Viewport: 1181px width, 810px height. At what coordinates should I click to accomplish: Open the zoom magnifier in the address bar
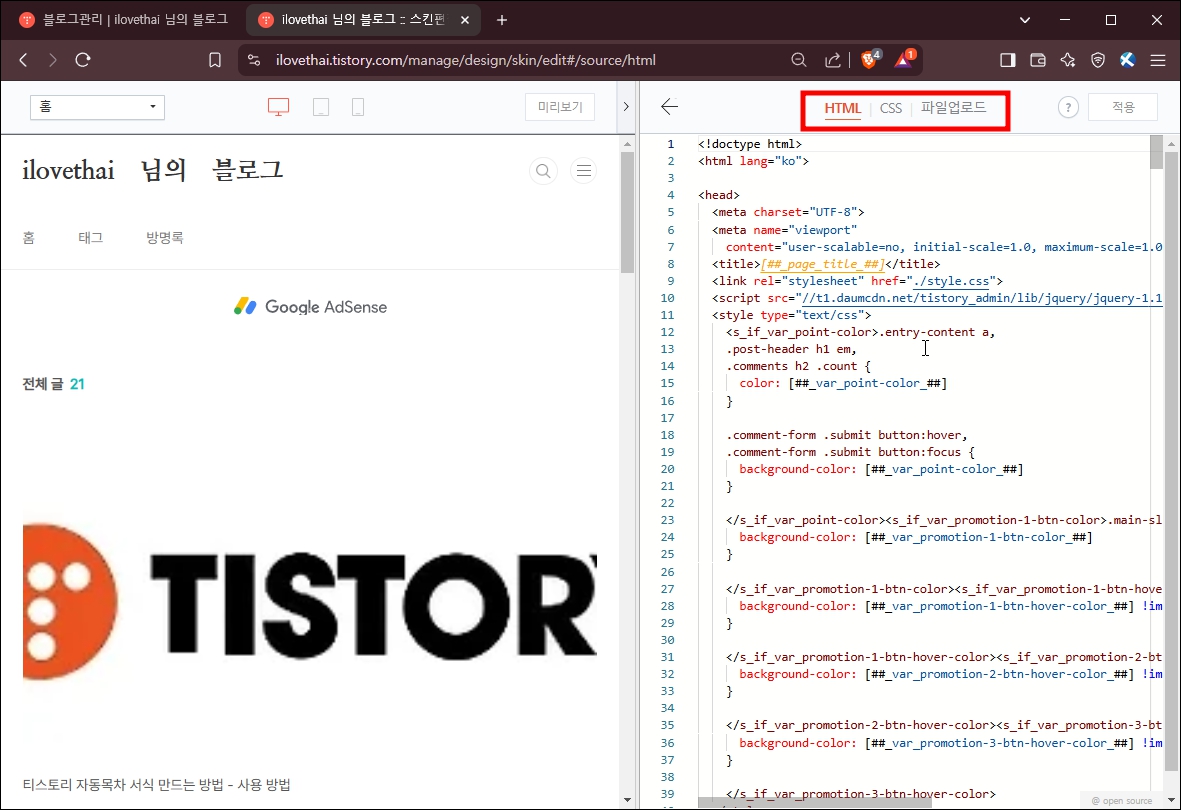(799, 60)
